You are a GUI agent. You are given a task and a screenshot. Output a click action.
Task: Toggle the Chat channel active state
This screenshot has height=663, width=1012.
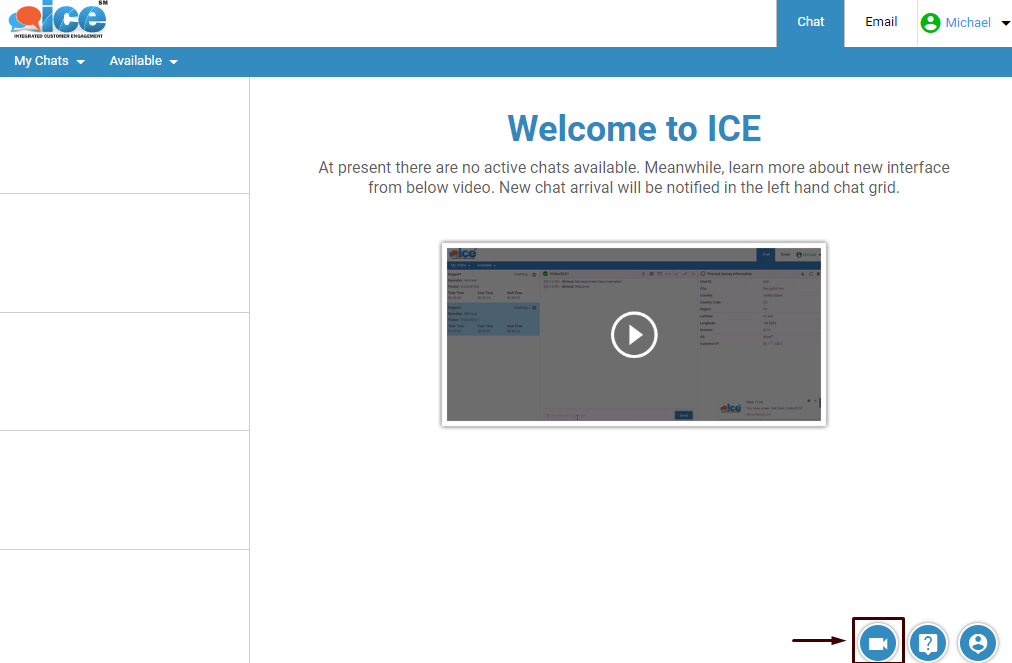tap(810, 22)
